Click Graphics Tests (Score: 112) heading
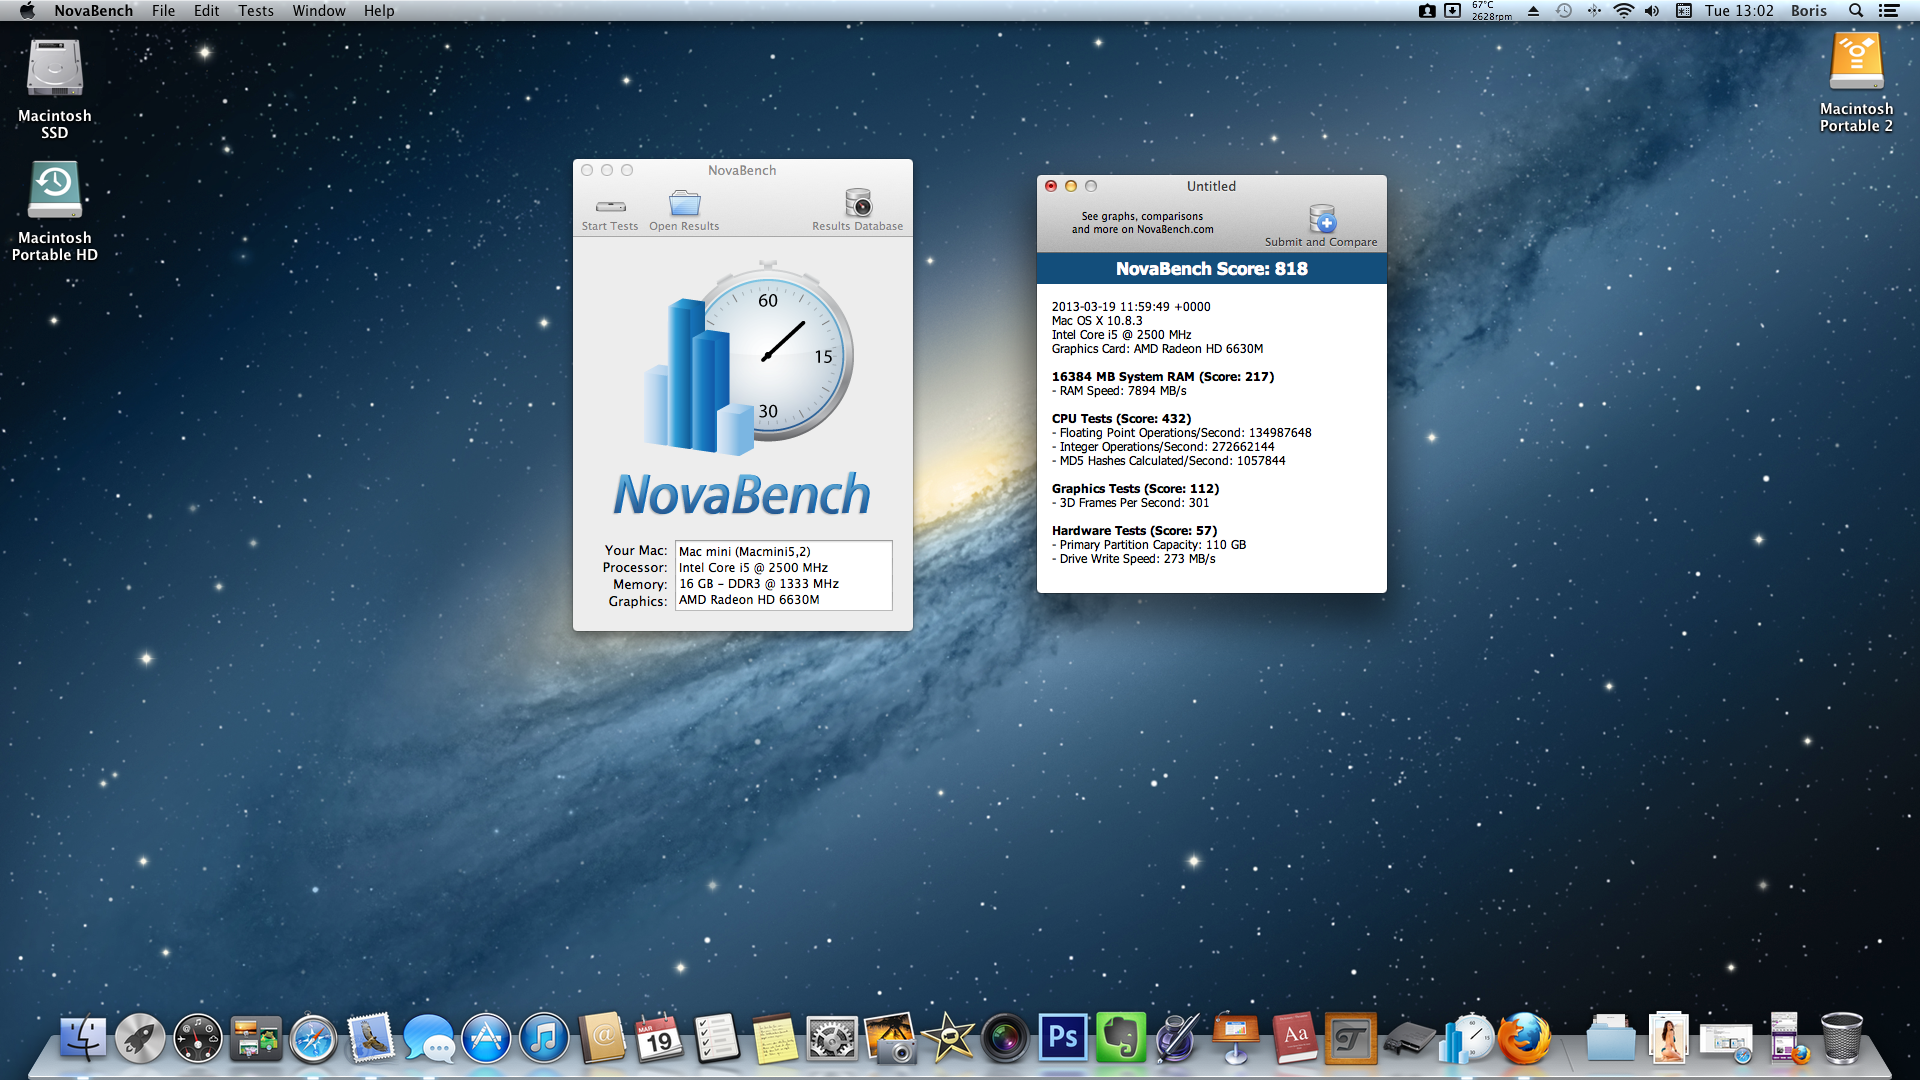The height and width of the screenshot is (1080, 1920). coord(1135,488)
